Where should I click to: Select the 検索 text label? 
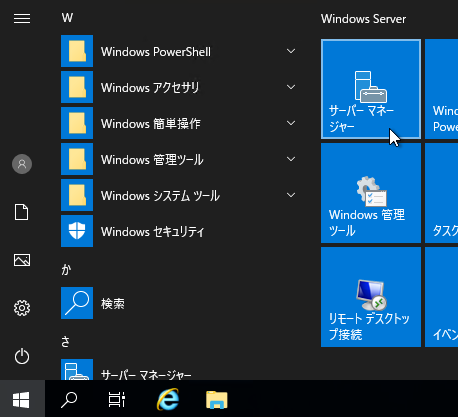(113, 304)
